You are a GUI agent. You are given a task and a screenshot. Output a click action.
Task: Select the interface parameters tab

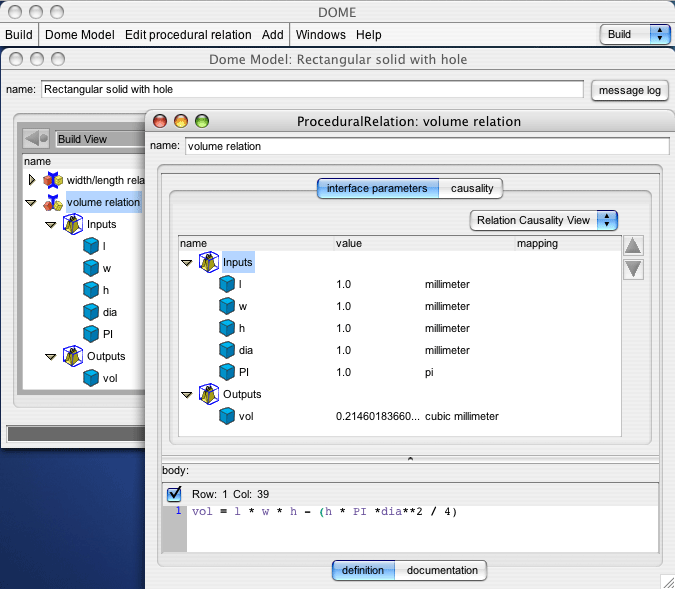[x=378, y=189]
